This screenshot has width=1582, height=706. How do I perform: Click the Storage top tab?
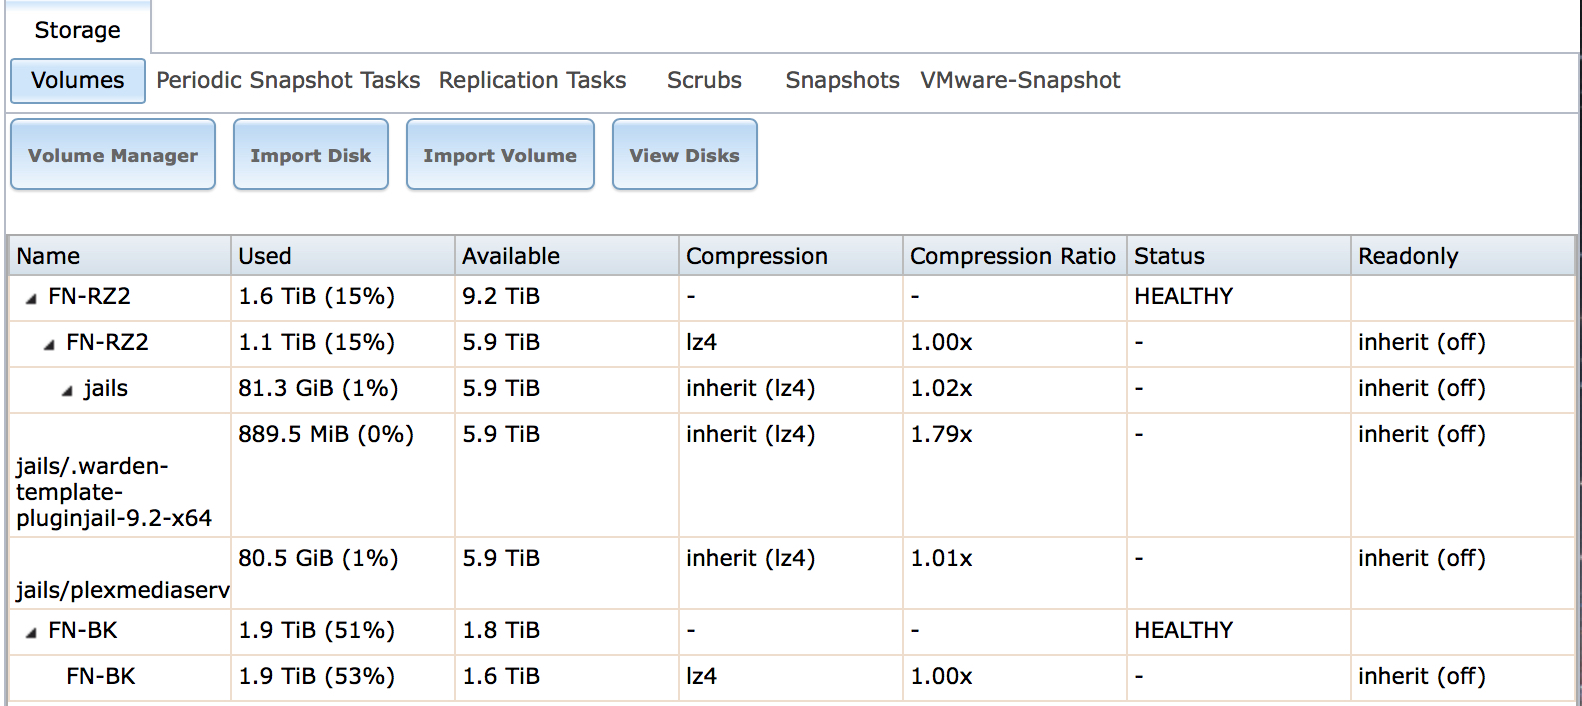(78, 30)
